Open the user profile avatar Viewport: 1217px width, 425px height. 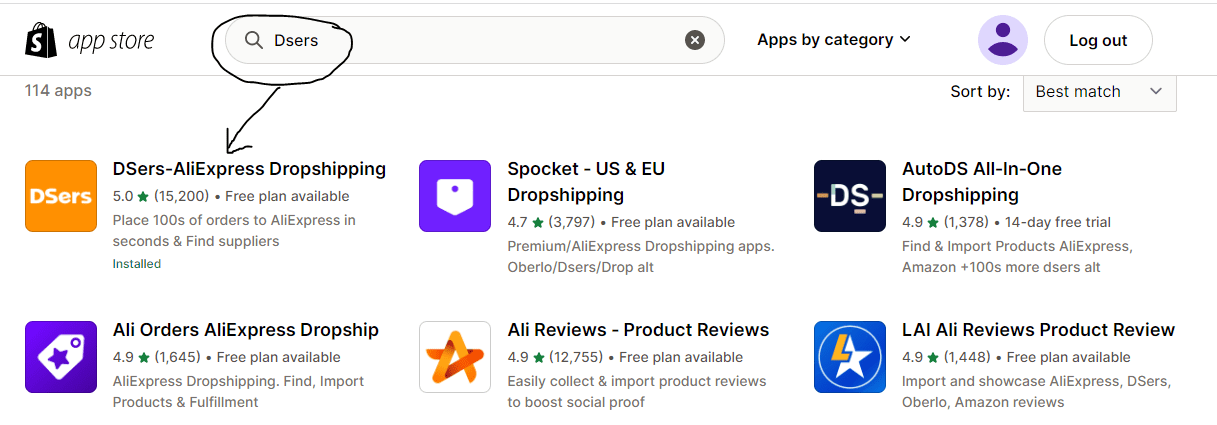click(1003, 40)
